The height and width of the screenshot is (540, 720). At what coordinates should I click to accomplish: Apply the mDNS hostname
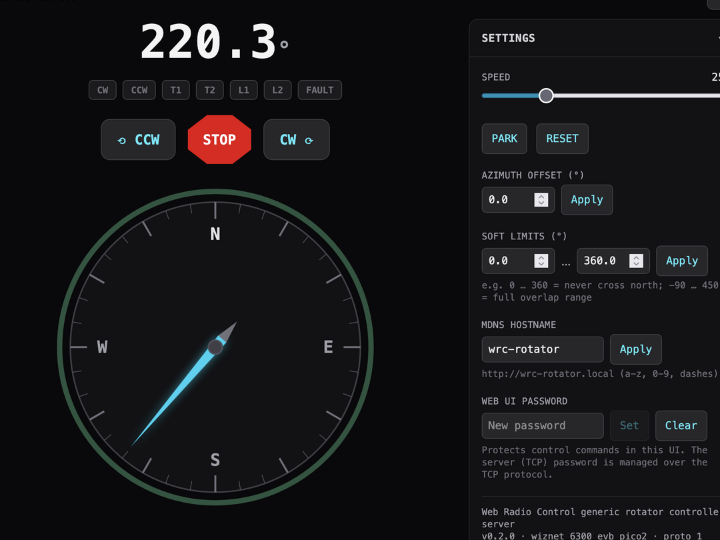point(636,349)
